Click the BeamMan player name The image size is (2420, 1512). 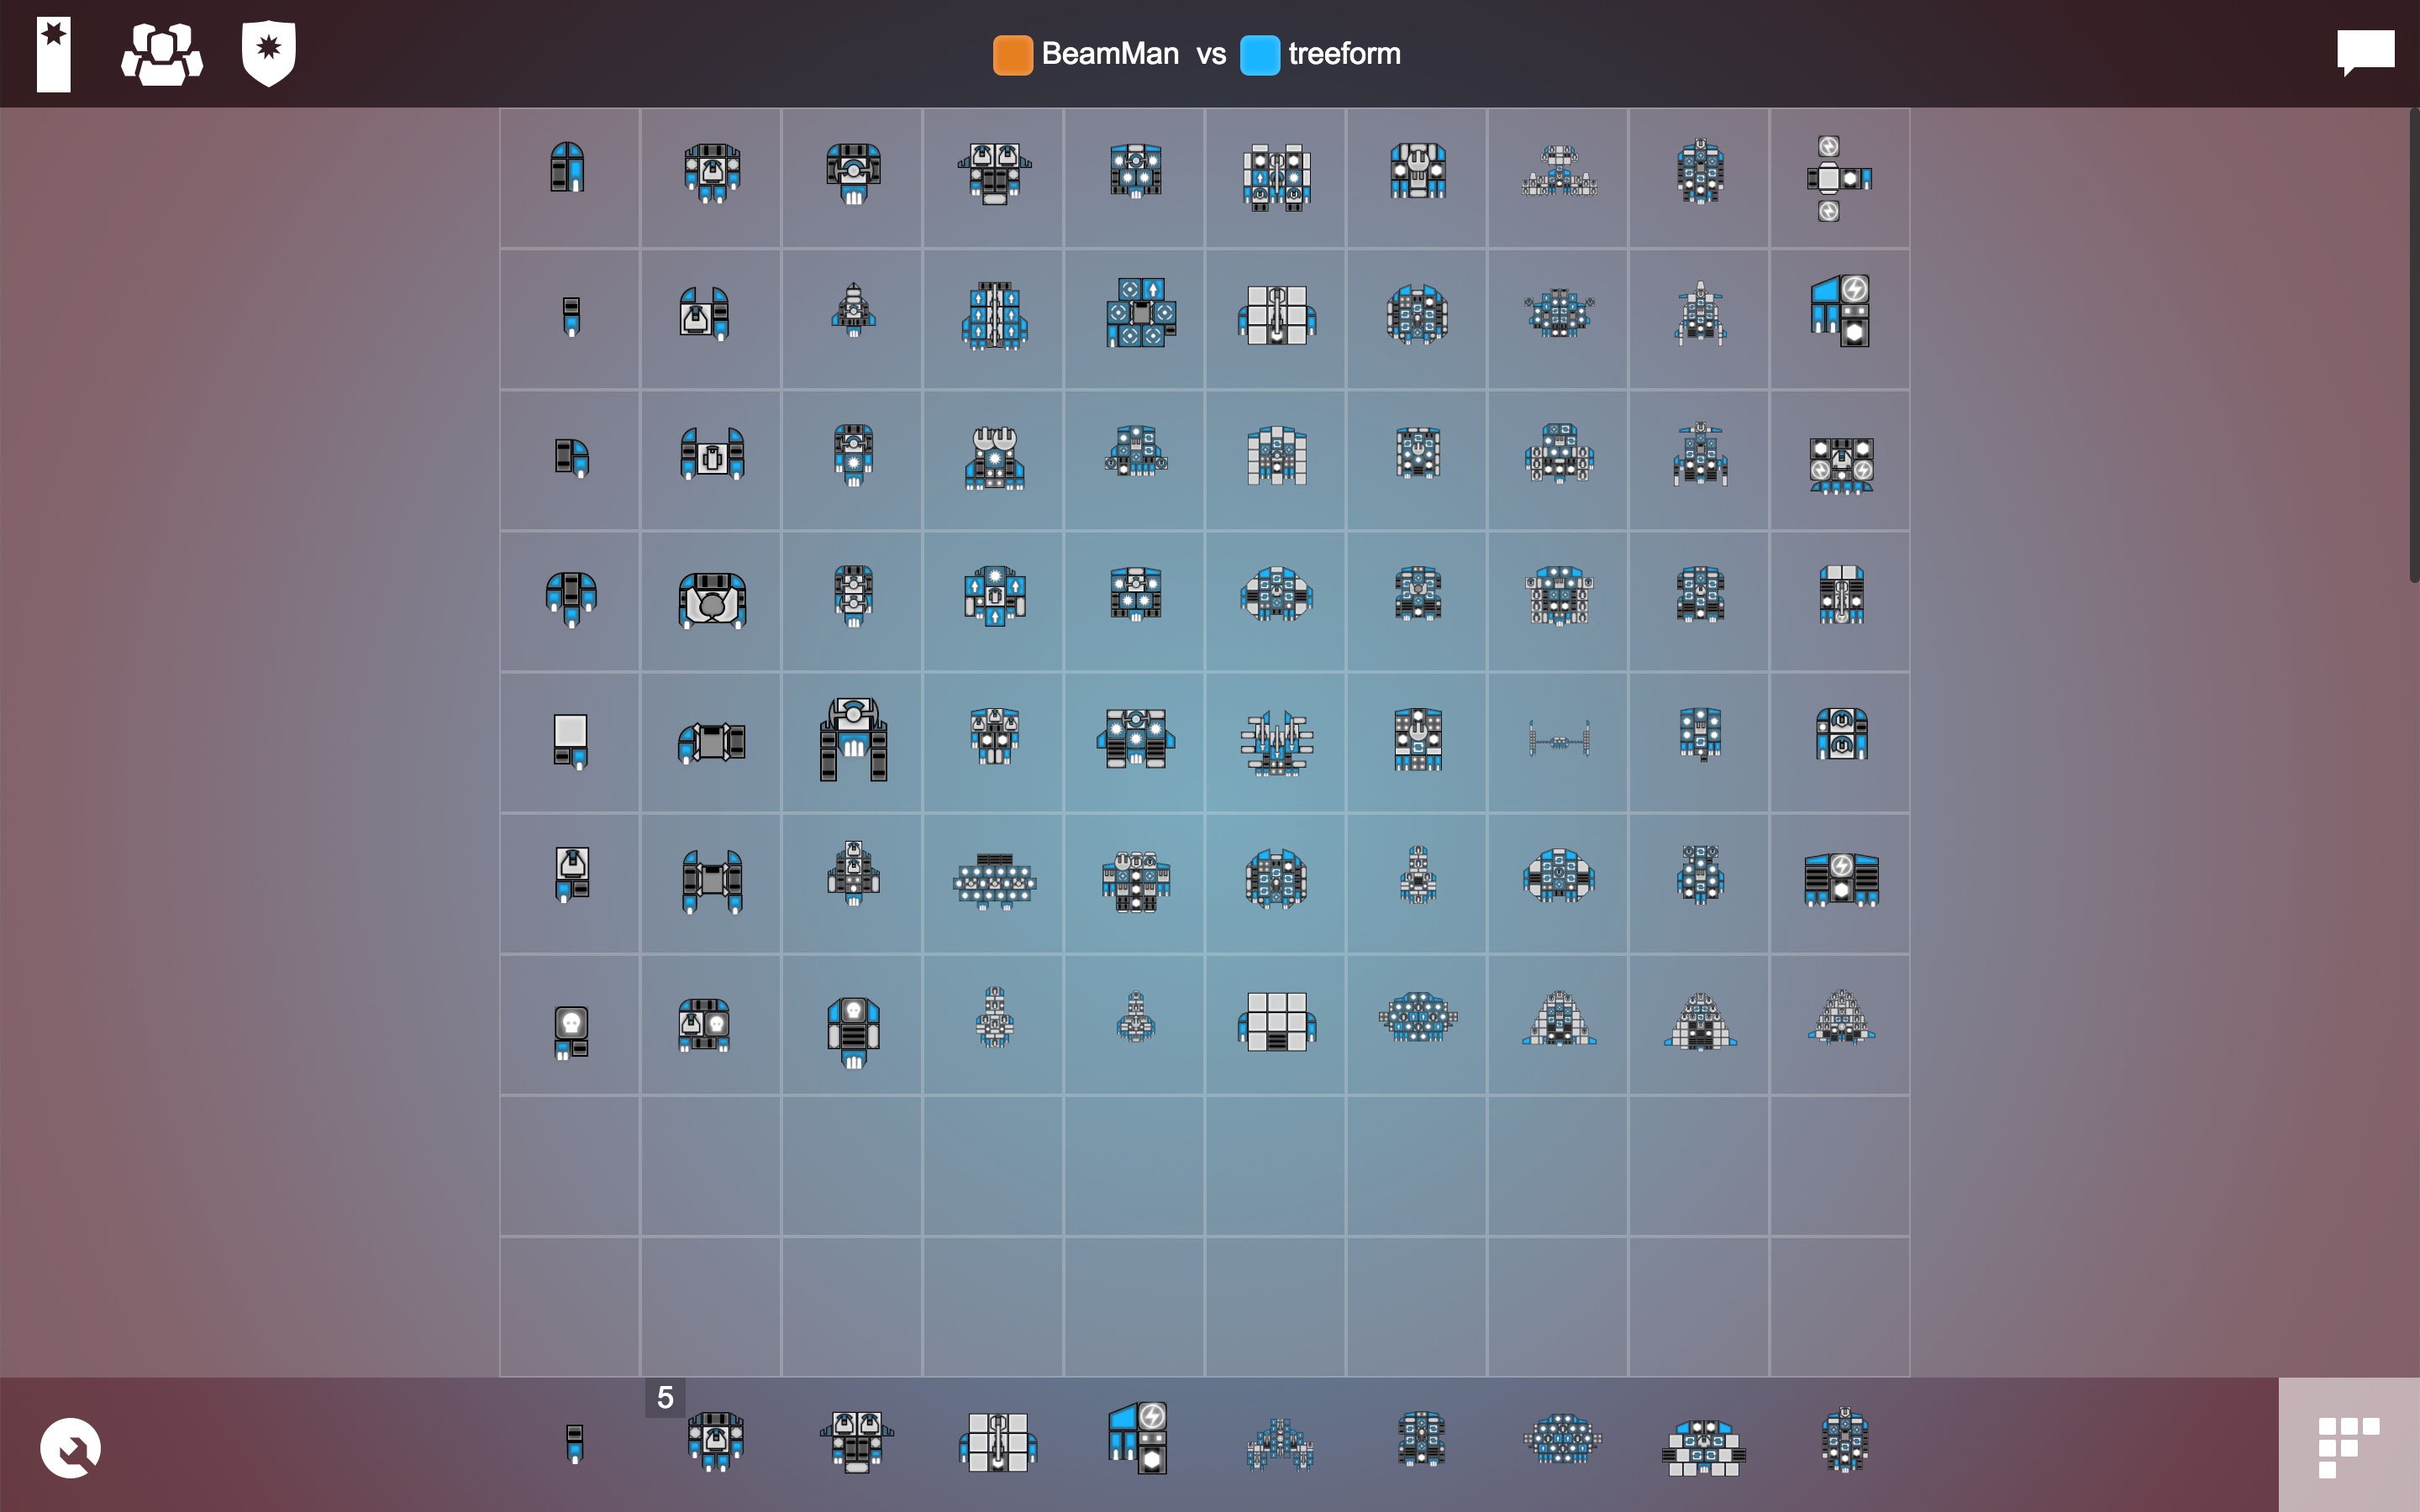pyautogui.click(x=1110, y=54)
